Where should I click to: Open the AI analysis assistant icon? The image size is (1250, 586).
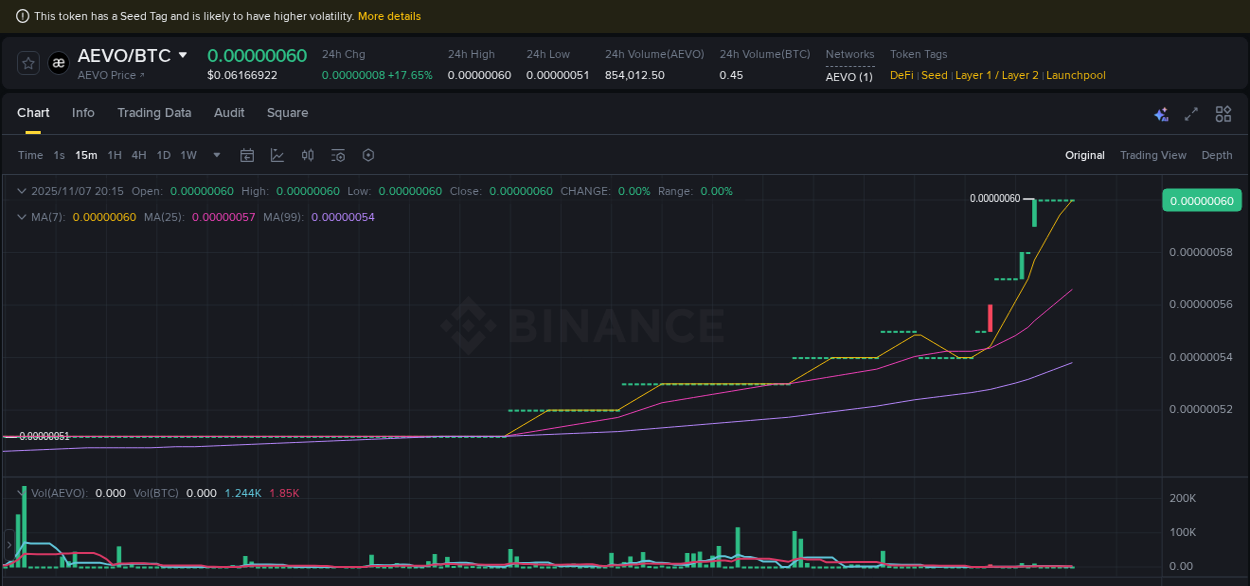(1161, 114)
